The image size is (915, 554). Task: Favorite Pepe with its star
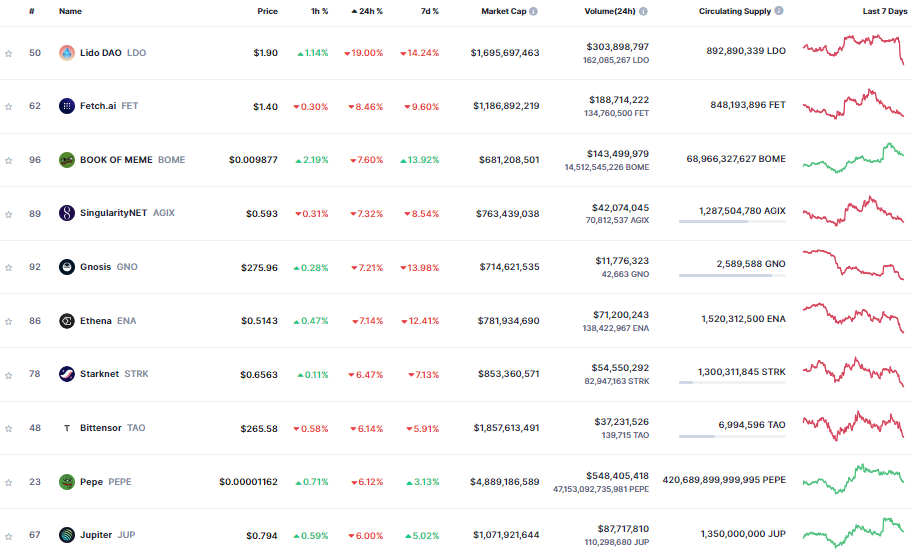pos(9,483)
